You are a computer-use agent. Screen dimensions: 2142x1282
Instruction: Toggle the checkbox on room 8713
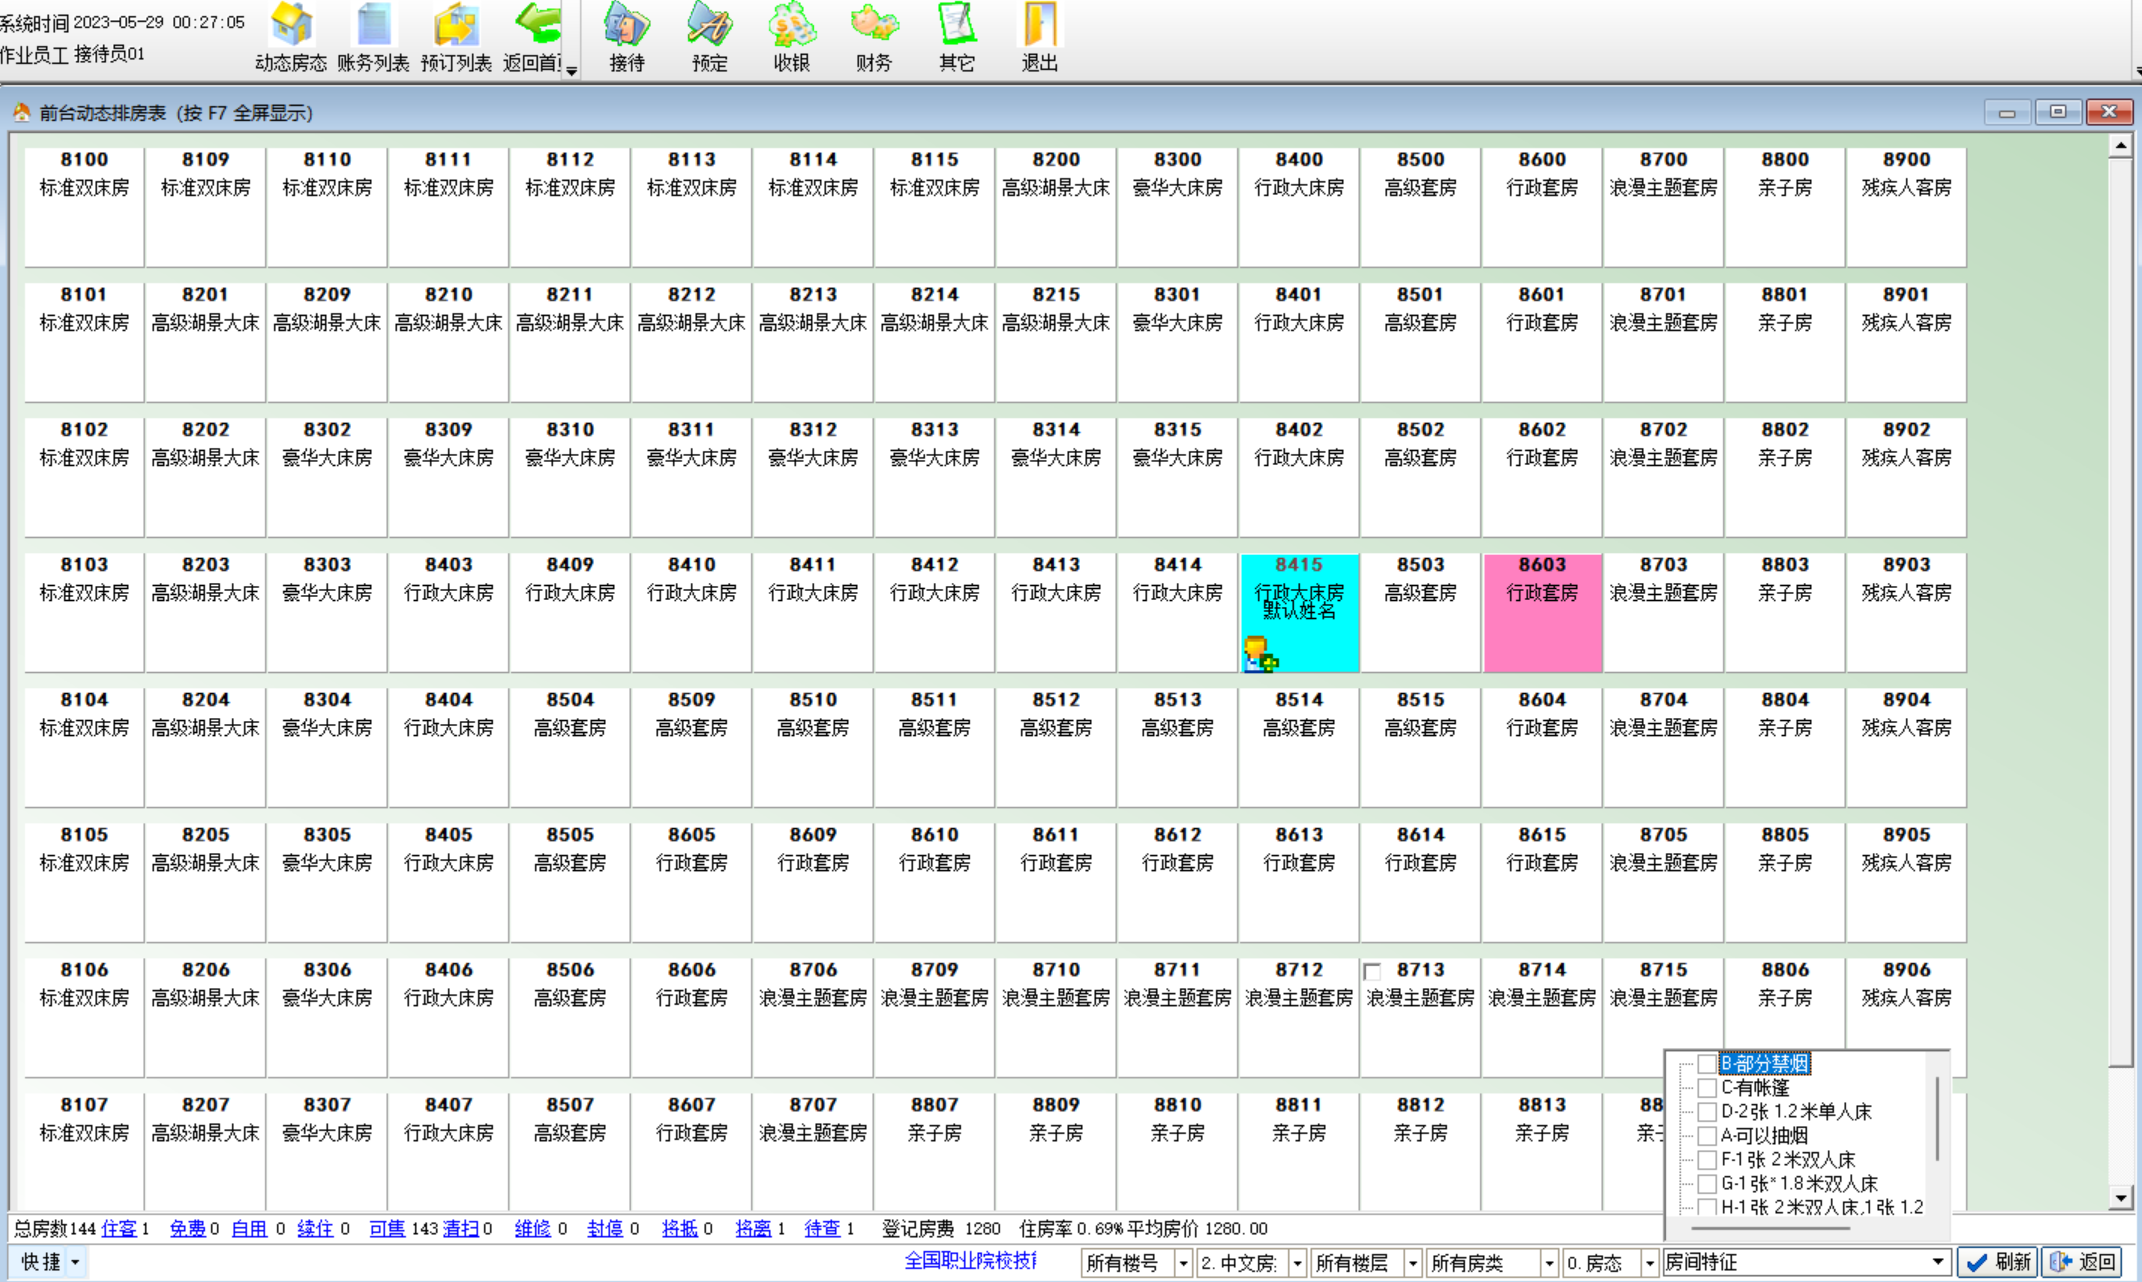(x=1372, y=972)
